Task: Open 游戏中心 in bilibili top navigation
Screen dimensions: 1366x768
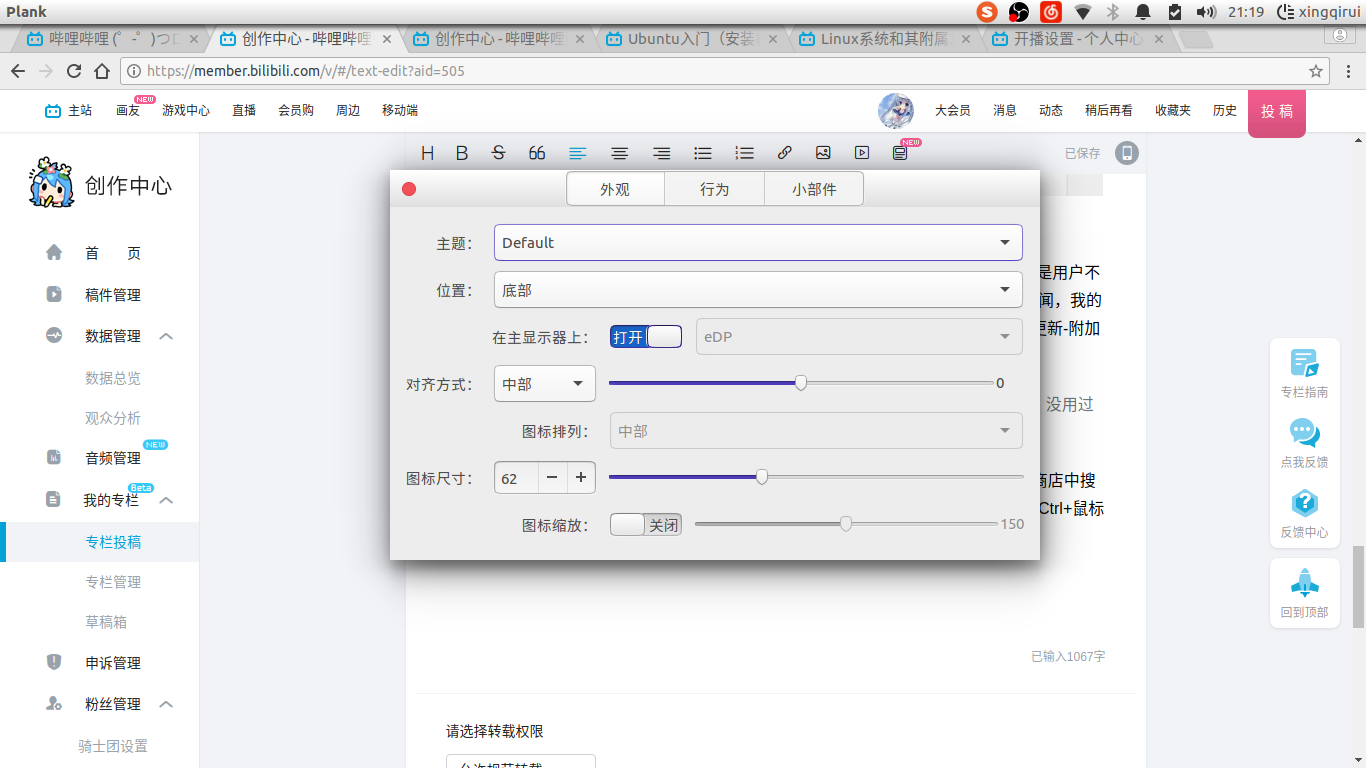Action: 186,111
